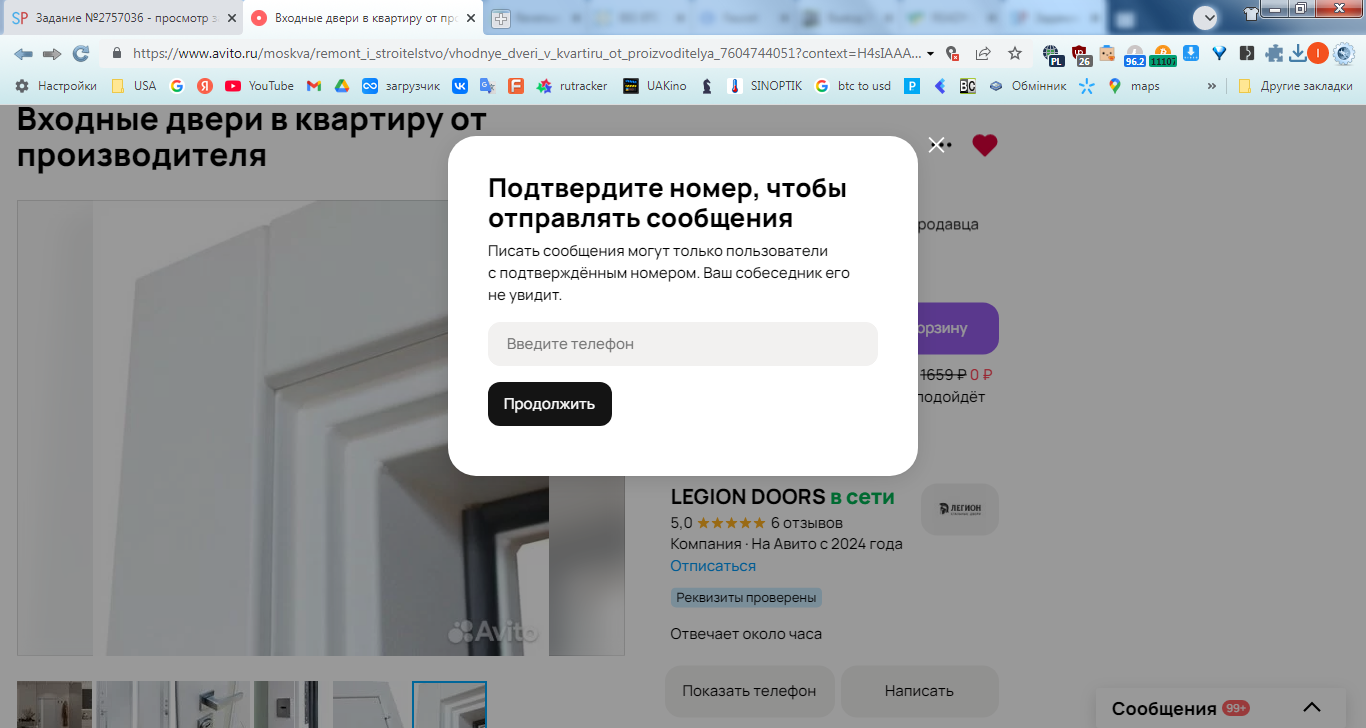Open the 'maps' bookmark
The width and height of the screenshot is (1366, 728).
point(1134,86)
